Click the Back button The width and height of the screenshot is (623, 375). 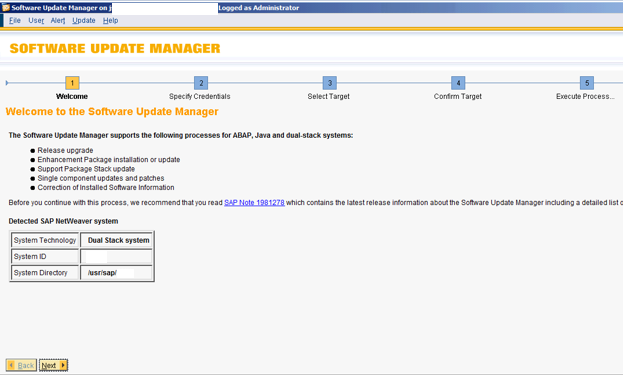(21, 365)
